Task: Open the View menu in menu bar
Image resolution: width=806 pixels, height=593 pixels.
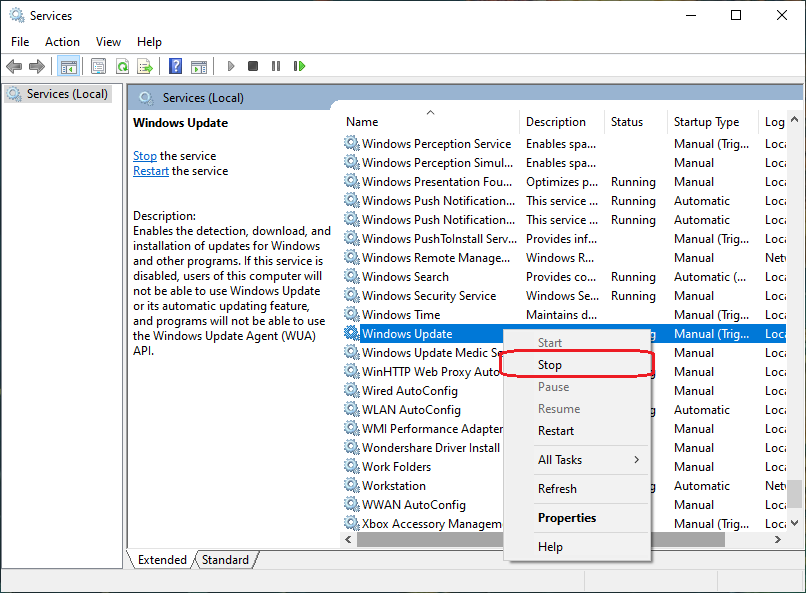Action: point(108,42)
